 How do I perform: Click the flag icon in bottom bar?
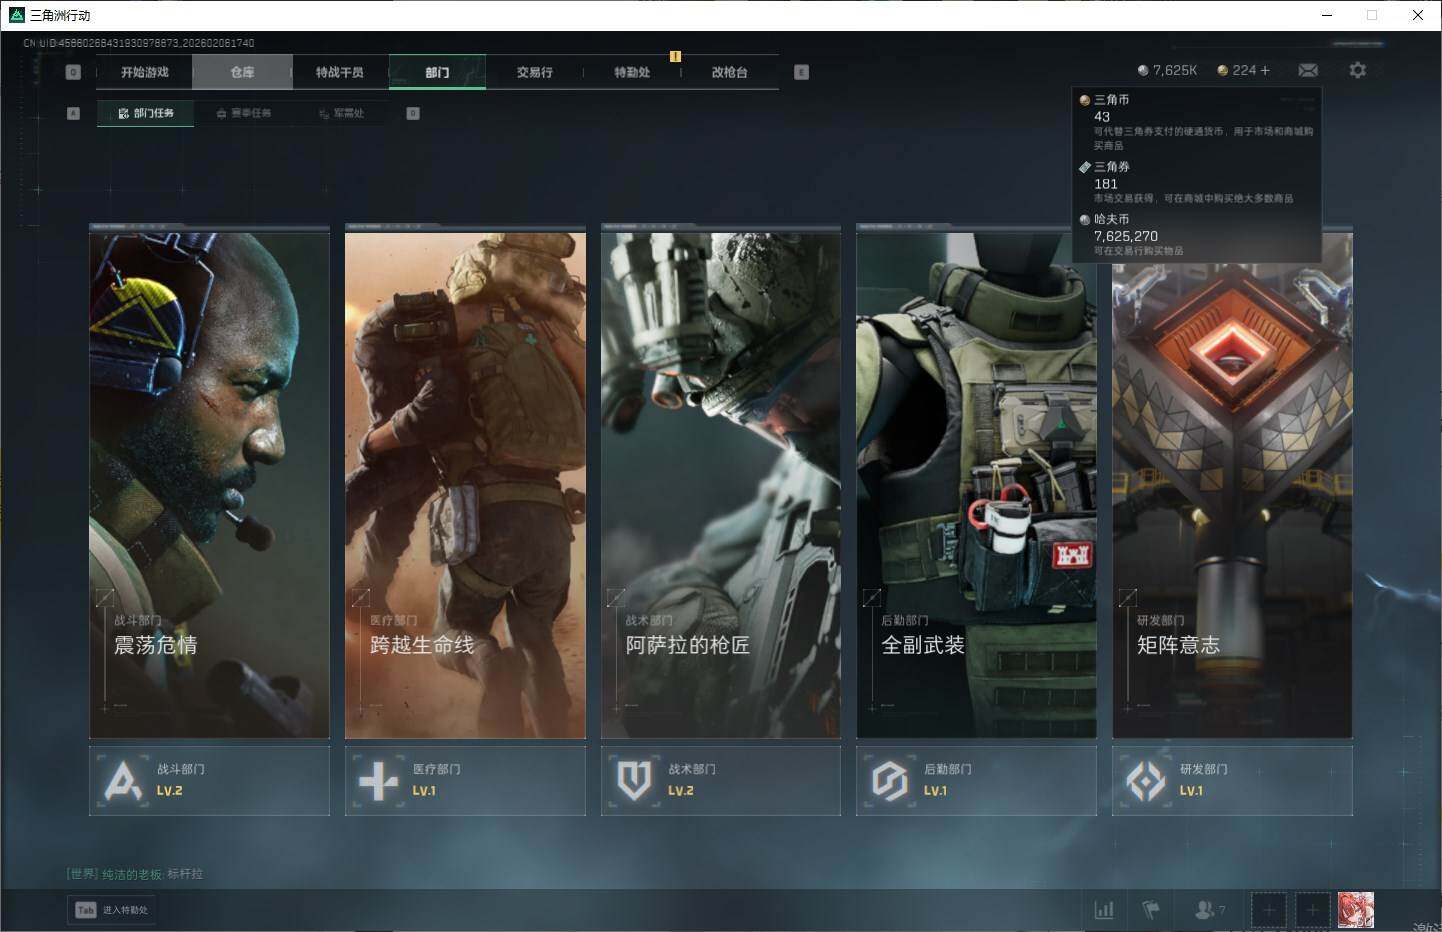[x=1151, y=910]
